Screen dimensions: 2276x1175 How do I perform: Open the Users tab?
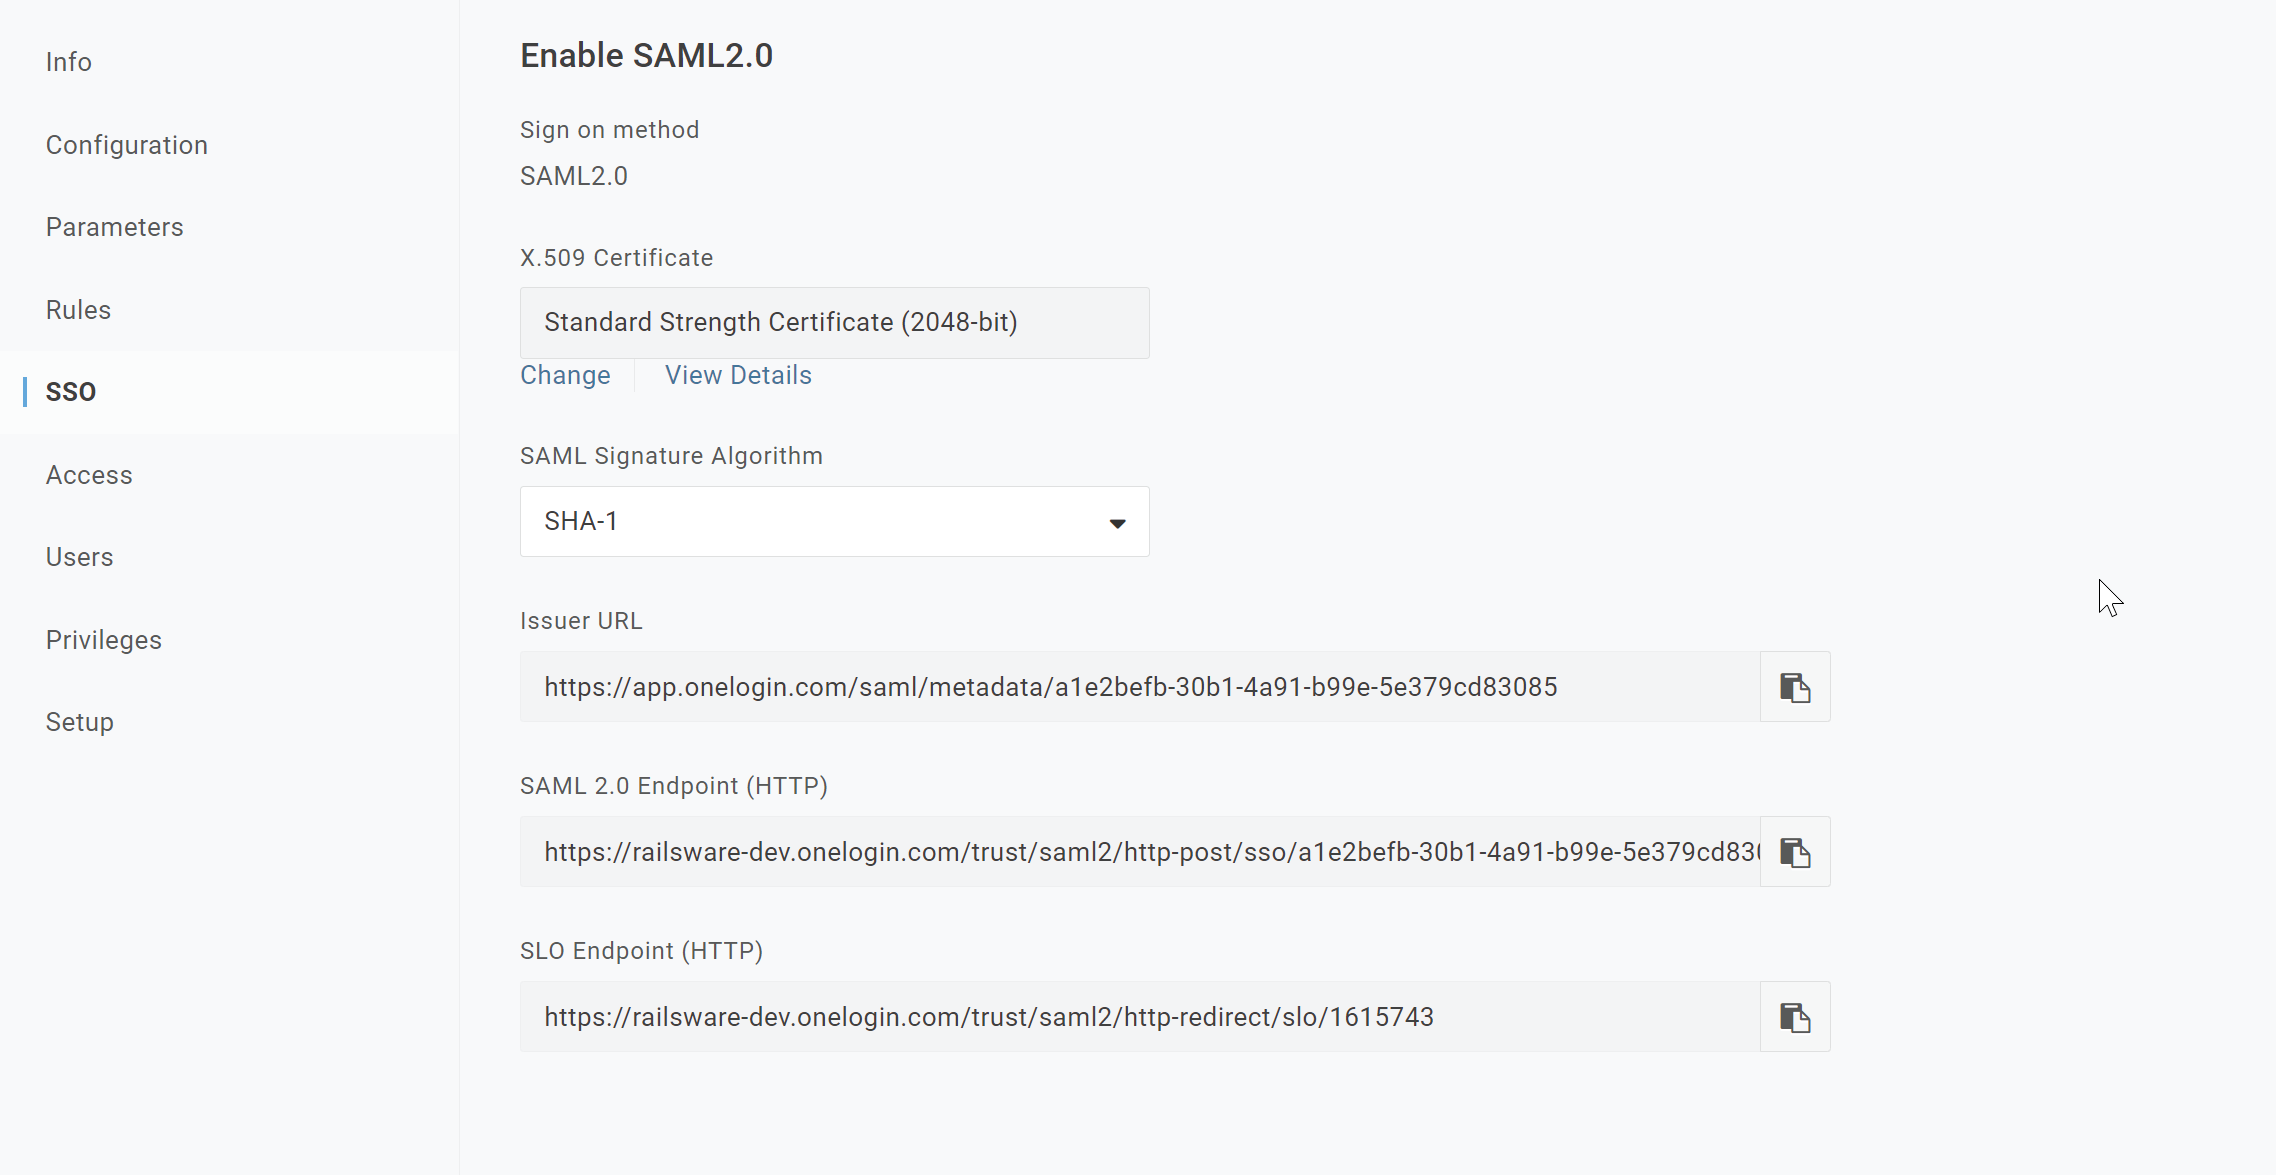80,557
